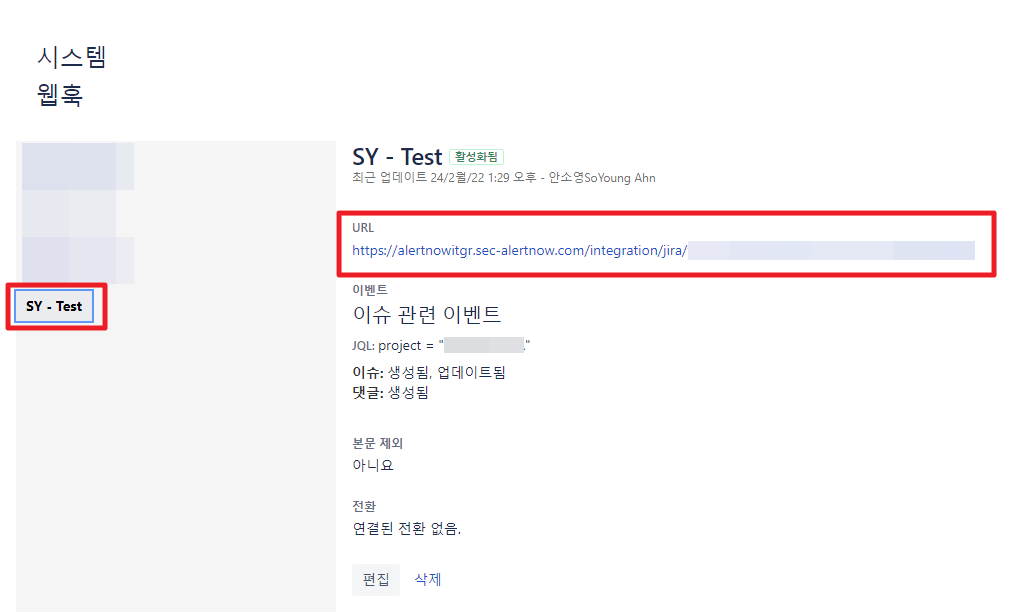The height and width of the screenshot is (614, 1014).
Task: Open the alertnowitgr.sec-alertnow.com webhook URL
Action: [519, 250]
